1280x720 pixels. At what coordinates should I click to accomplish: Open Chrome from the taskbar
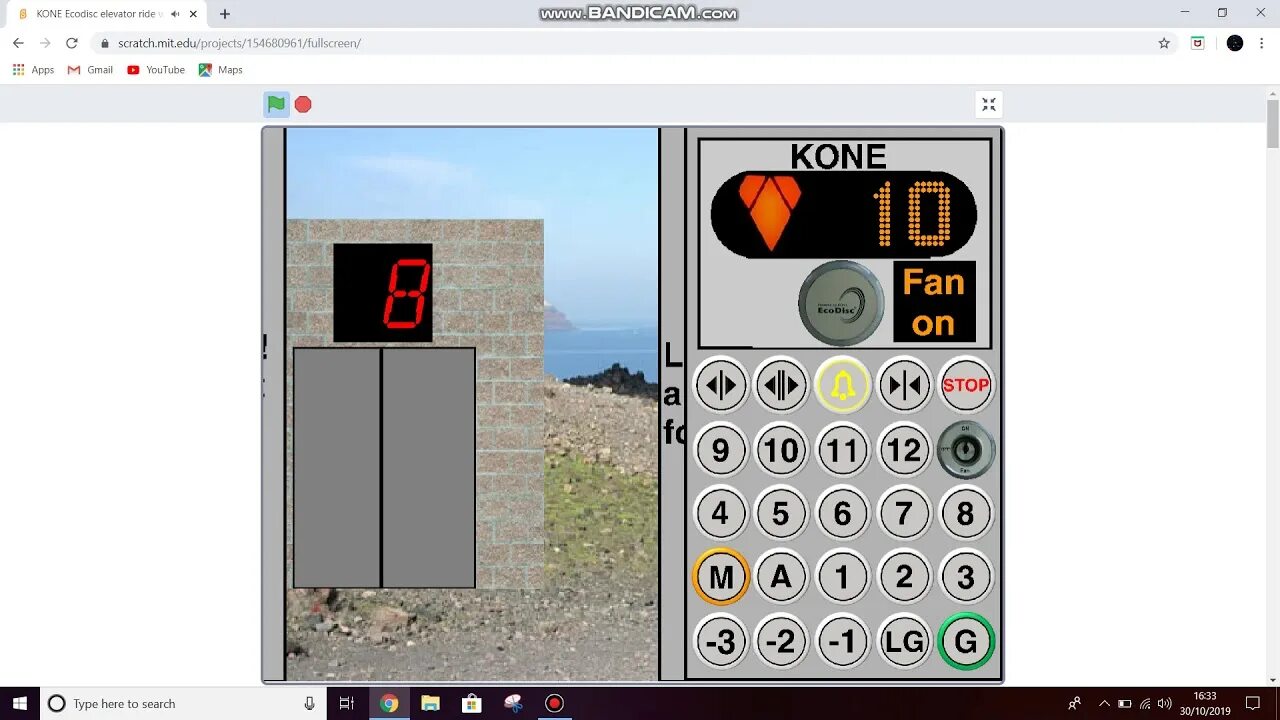[389, 703]
